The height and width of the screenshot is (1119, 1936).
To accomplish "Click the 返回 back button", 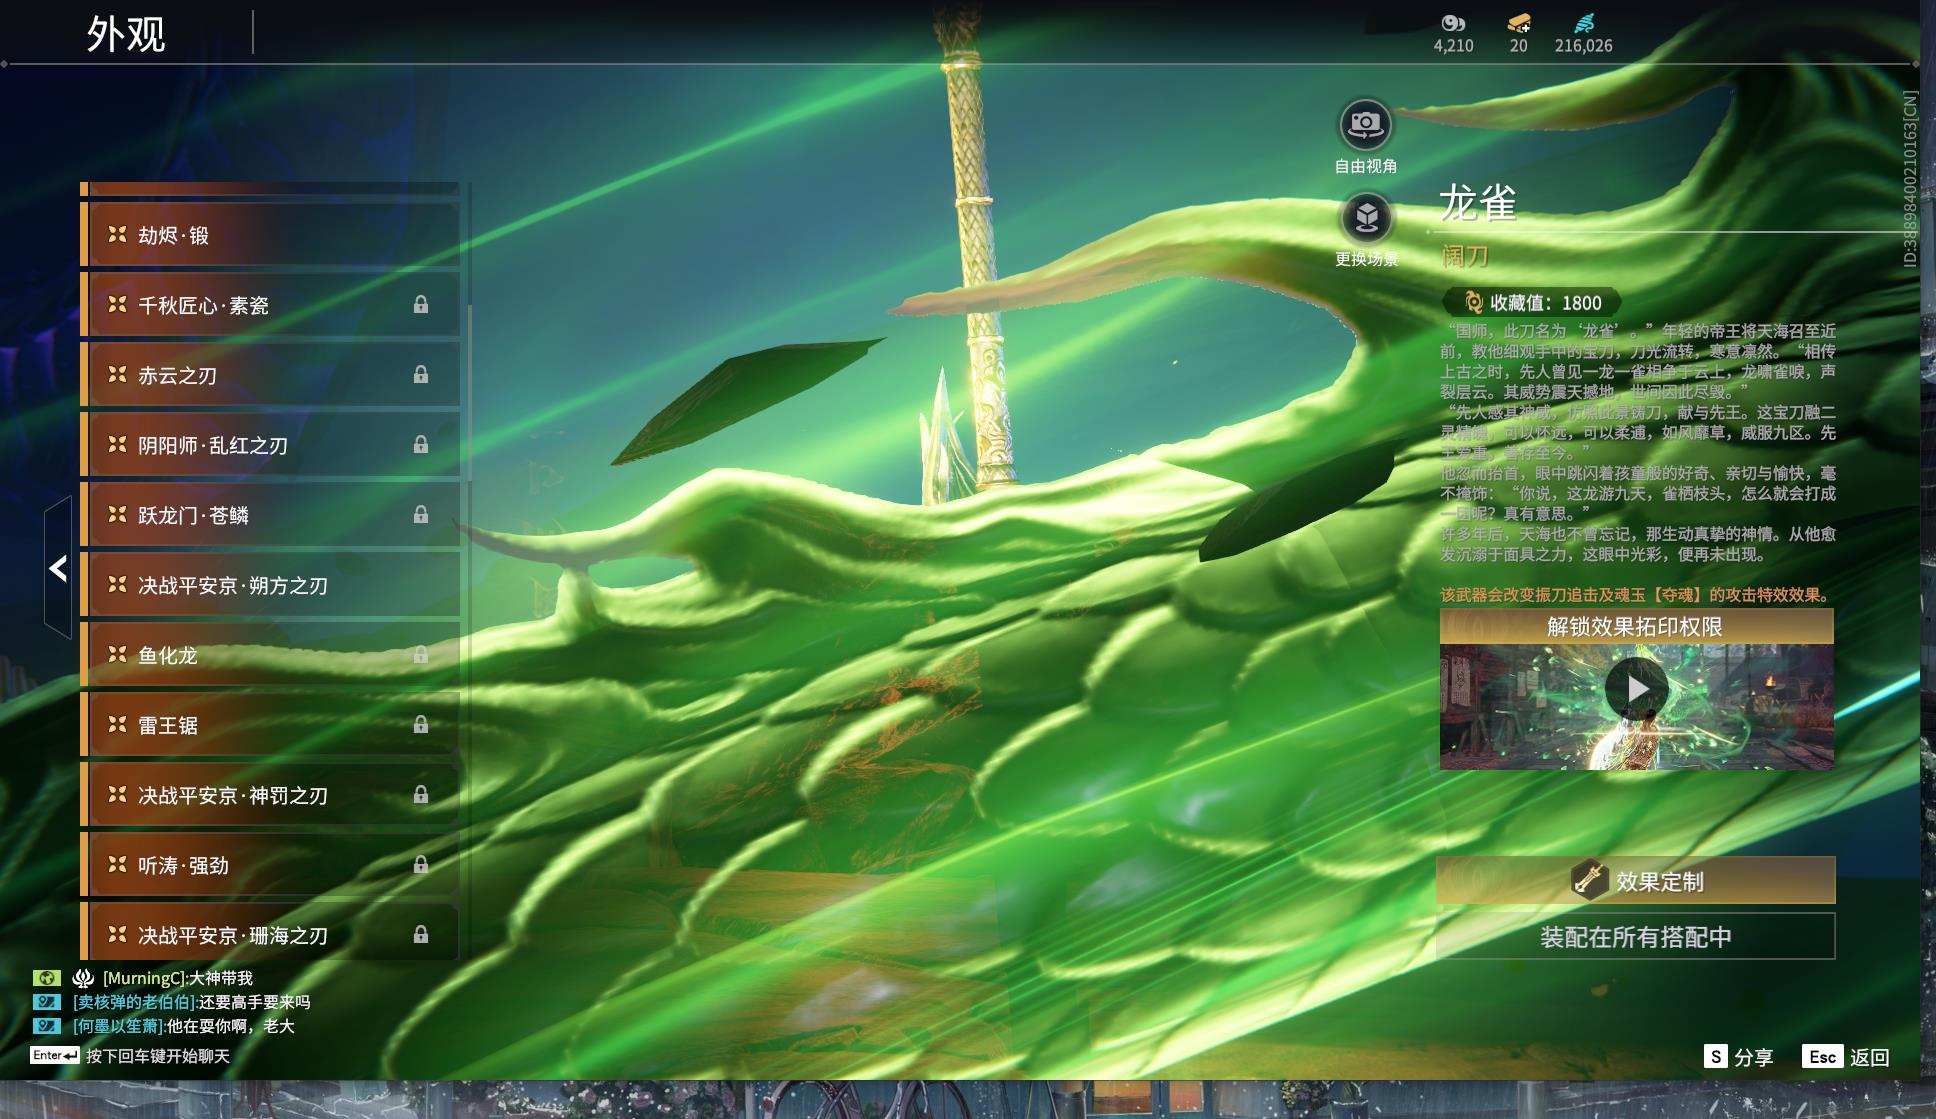I will click(x=1845, y=1057).
